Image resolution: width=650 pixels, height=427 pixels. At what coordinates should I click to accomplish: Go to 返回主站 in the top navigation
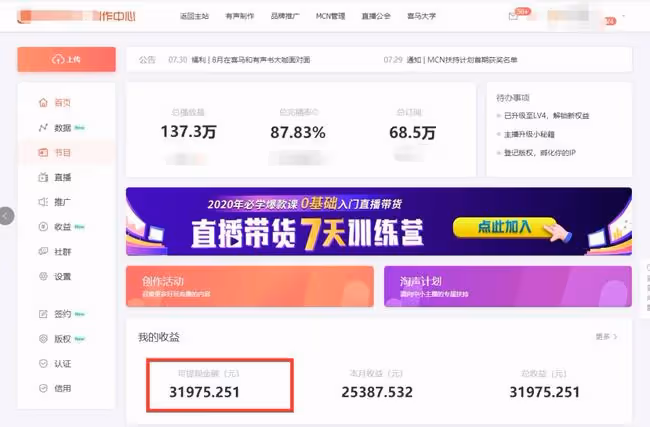click(x=194, y=16)
